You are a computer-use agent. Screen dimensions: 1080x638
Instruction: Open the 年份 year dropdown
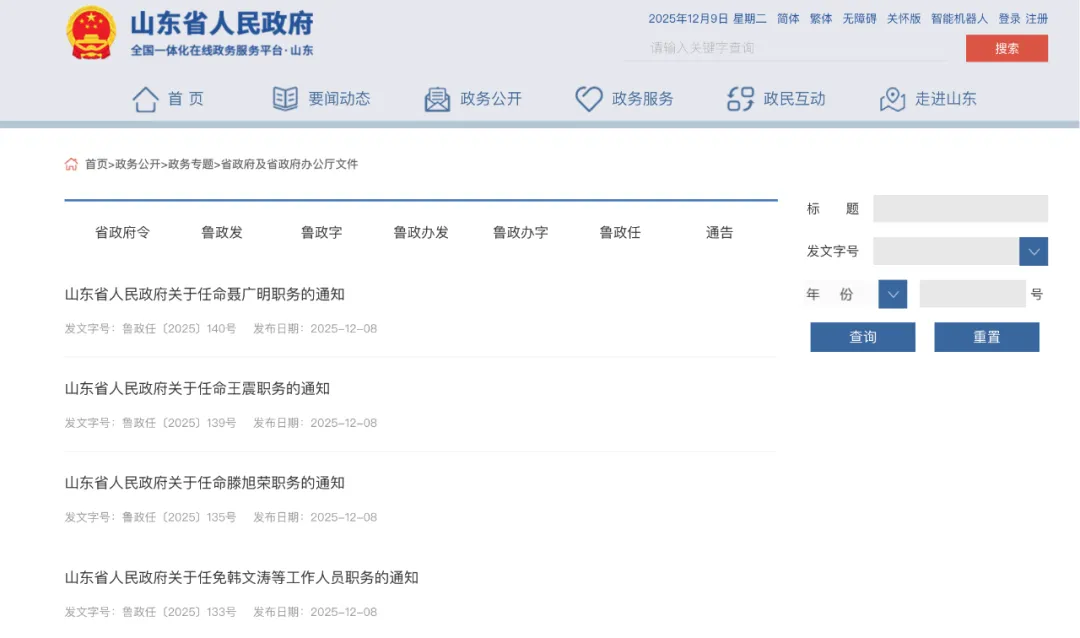pos(892,294)
